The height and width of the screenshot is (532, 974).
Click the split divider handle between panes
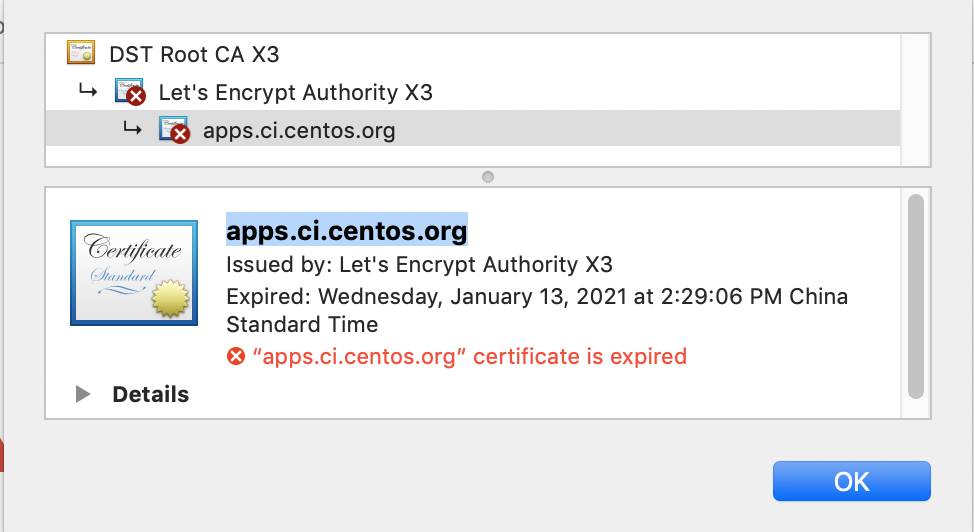(488, 177)
